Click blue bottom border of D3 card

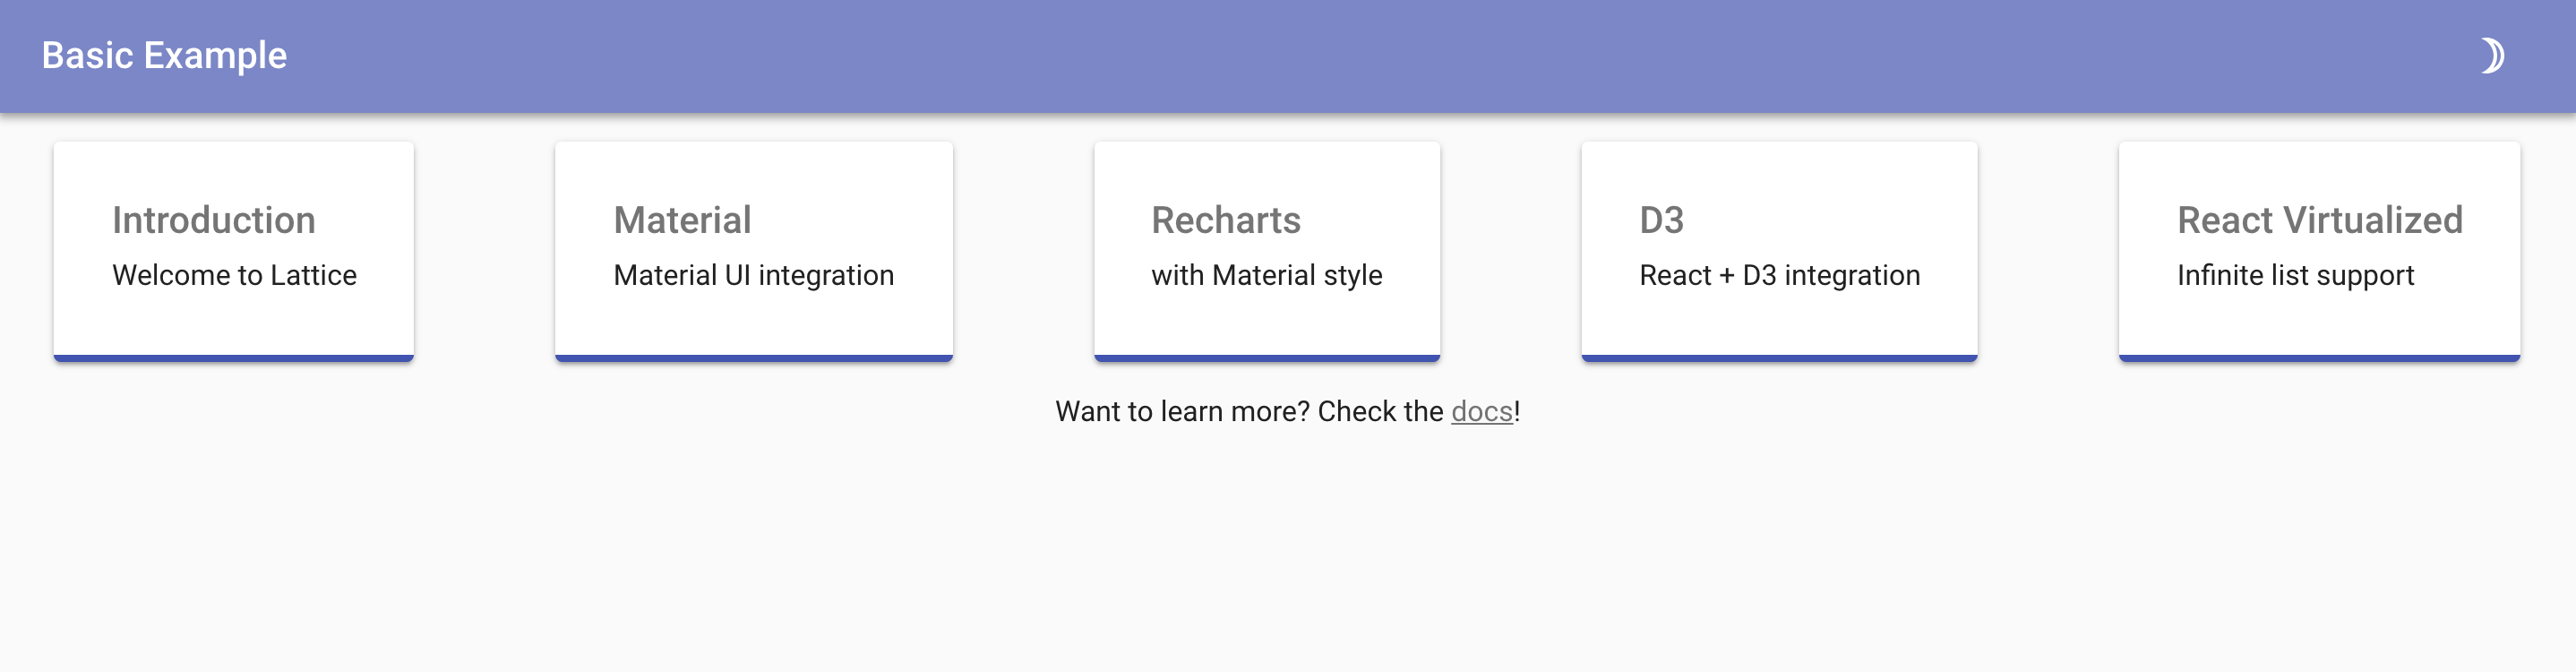coord(1779,358)
